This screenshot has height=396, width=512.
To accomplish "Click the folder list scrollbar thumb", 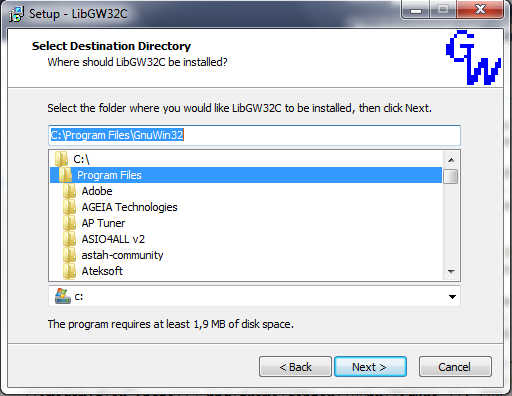I will [x=451, y=177].
